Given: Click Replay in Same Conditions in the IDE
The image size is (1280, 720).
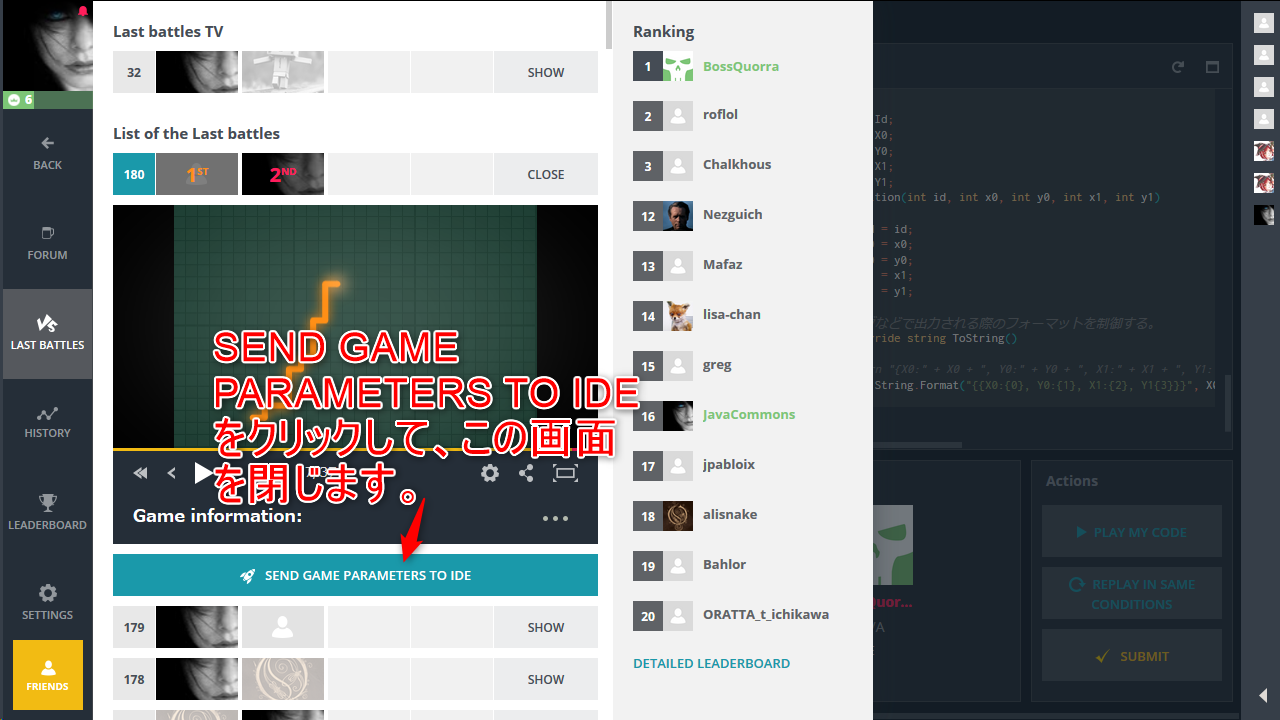Looking at the screenshot, I should tap(1132, 594).
